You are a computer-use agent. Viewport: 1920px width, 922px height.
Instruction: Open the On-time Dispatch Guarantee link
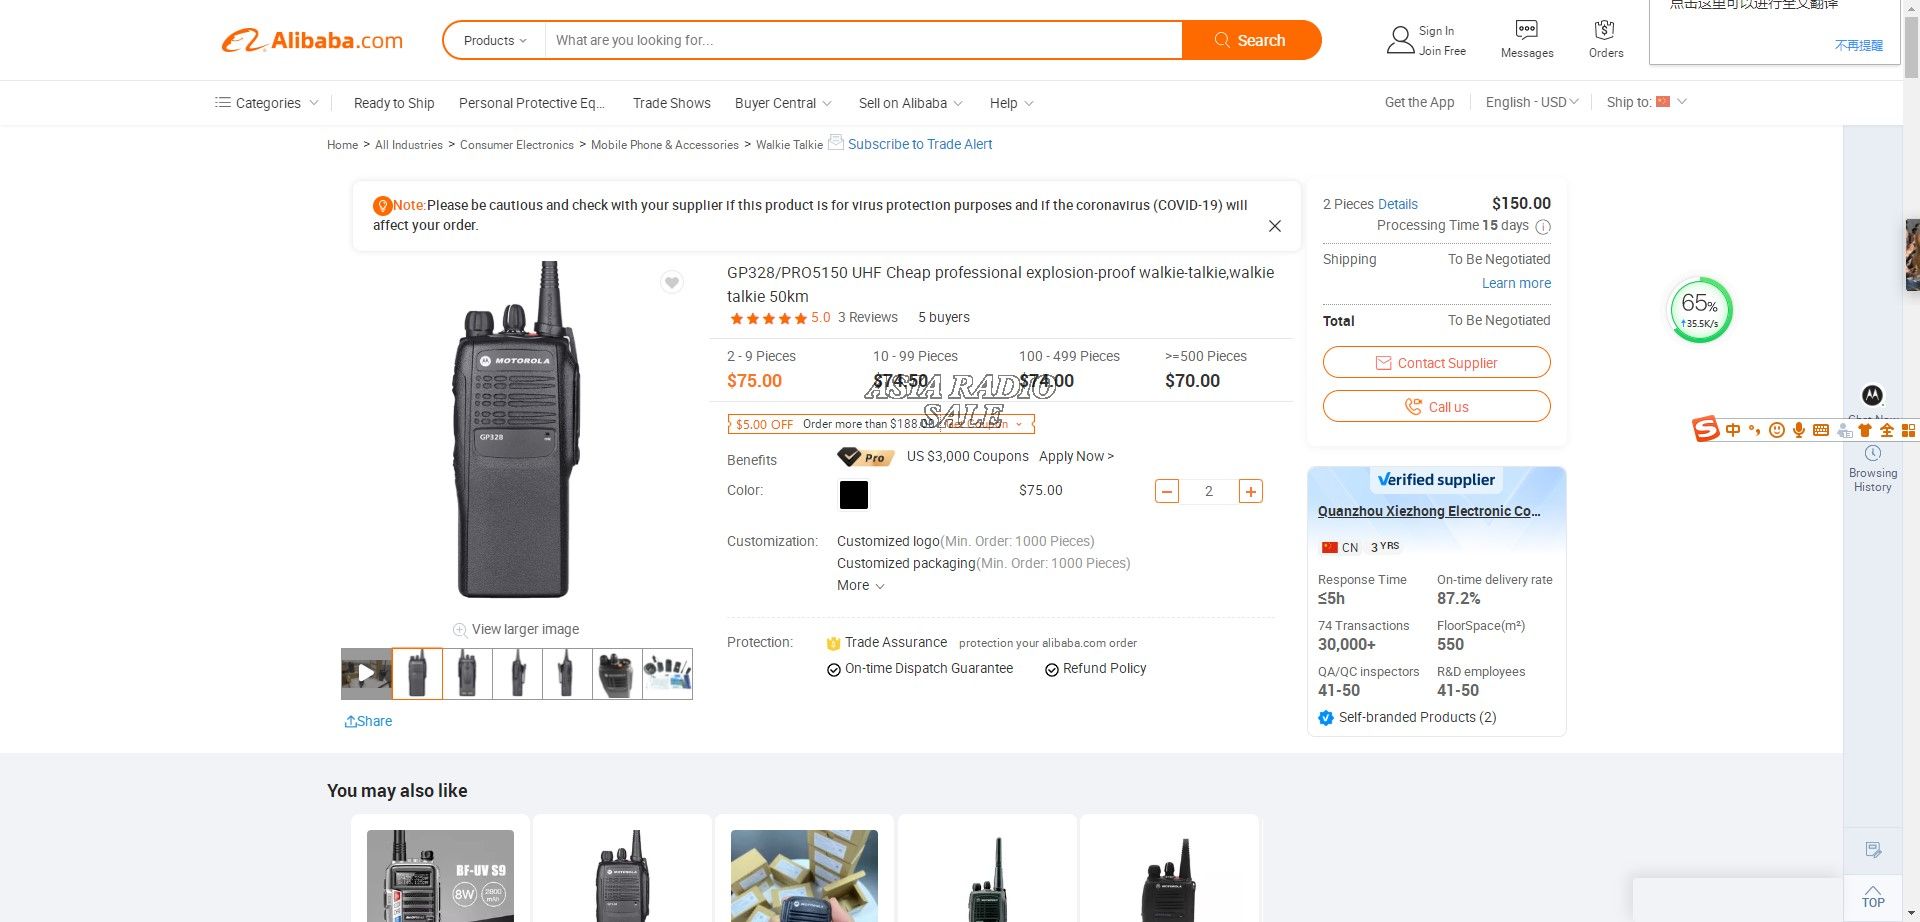point(928,669)
